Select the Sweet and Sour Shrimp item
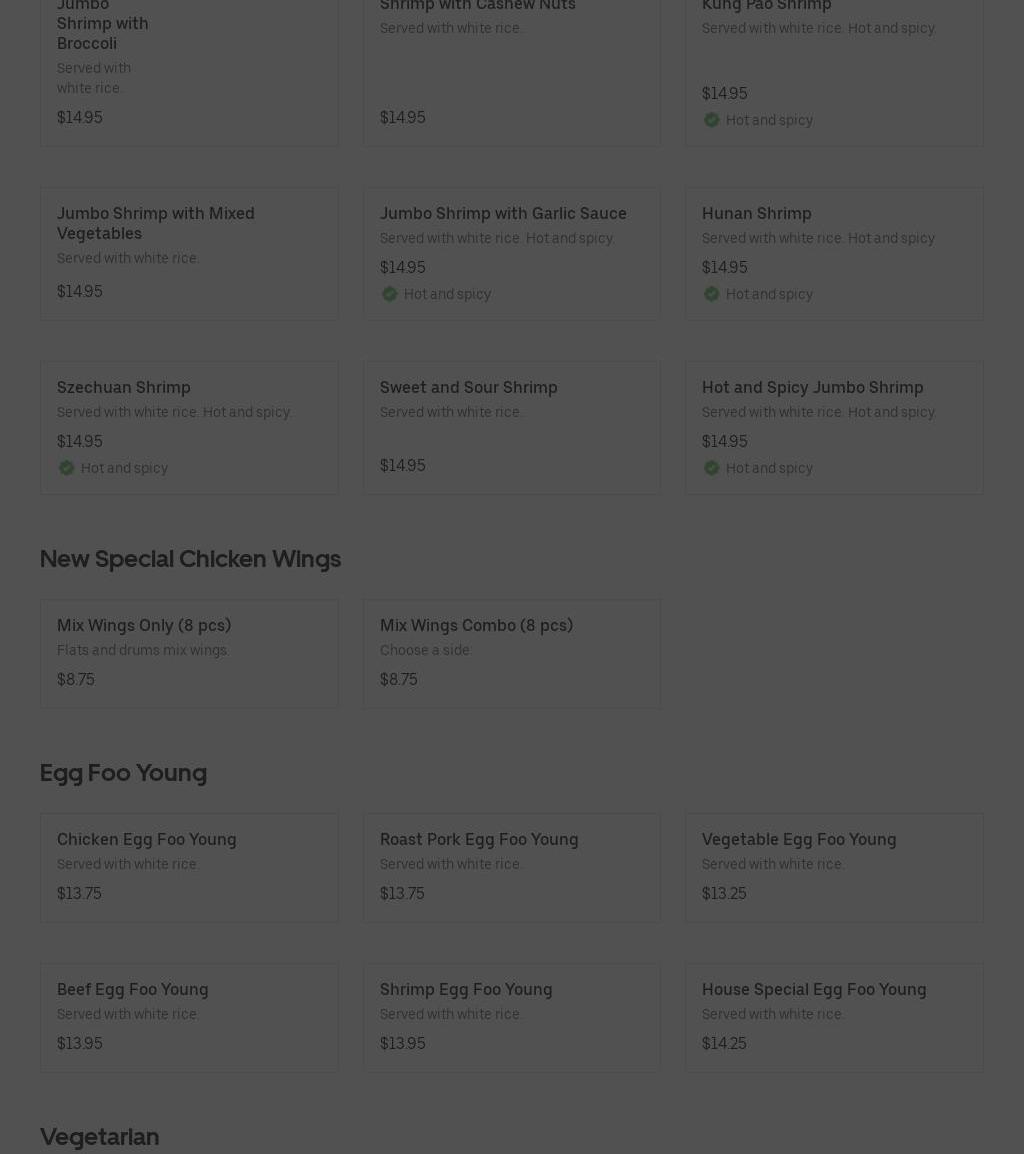 511,427
